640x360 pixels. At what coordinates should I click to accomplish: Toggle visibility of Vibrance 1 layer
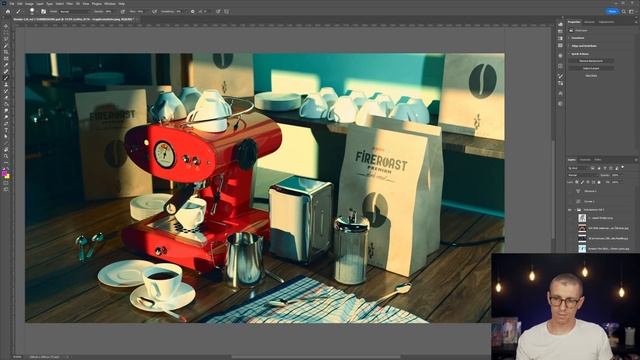coord(569,191)
